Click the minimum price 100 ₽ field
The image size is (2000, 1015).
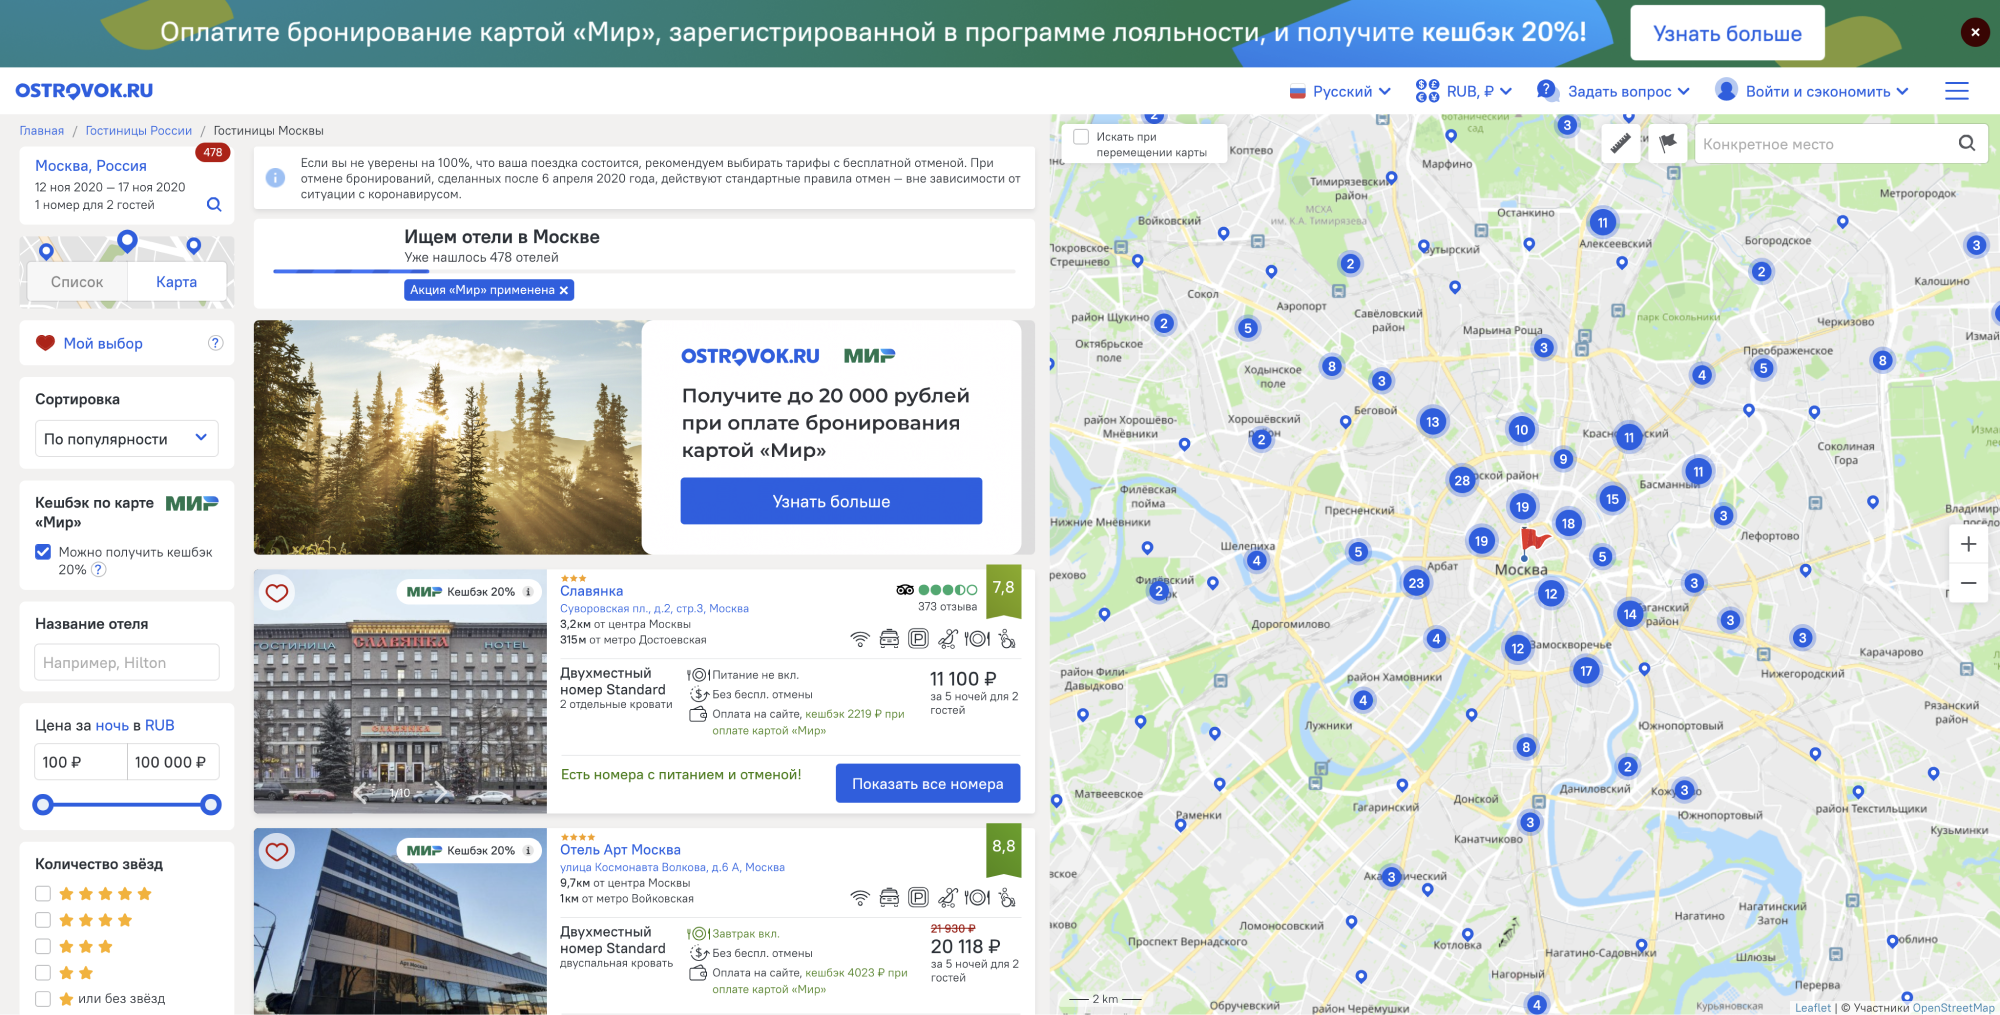81,762
